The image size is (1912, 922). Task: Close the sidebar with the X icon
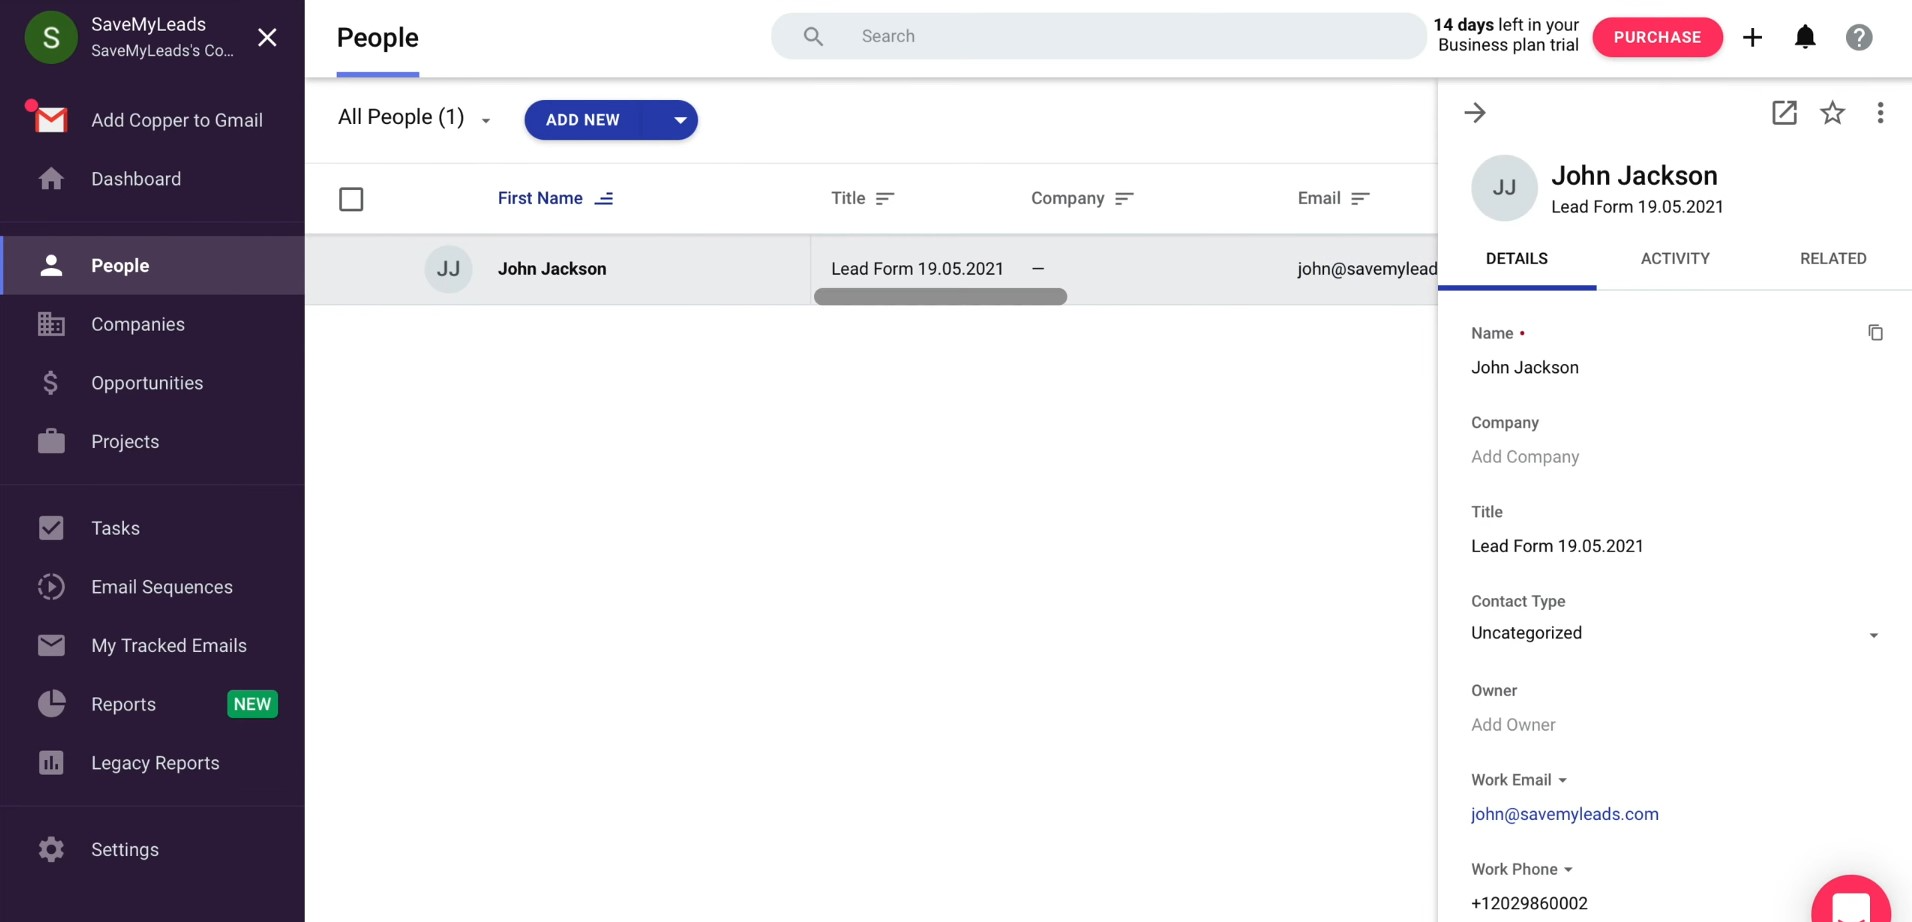pyautogui.click(x=267, y=37)
